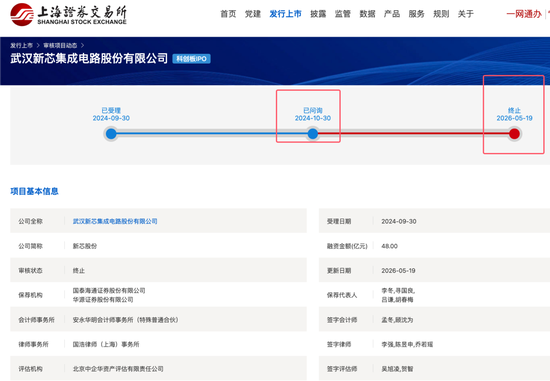Click the 已问询 2024-10-30 label
The height and width of the screenshot is (381, 550).
pos(313,114)
